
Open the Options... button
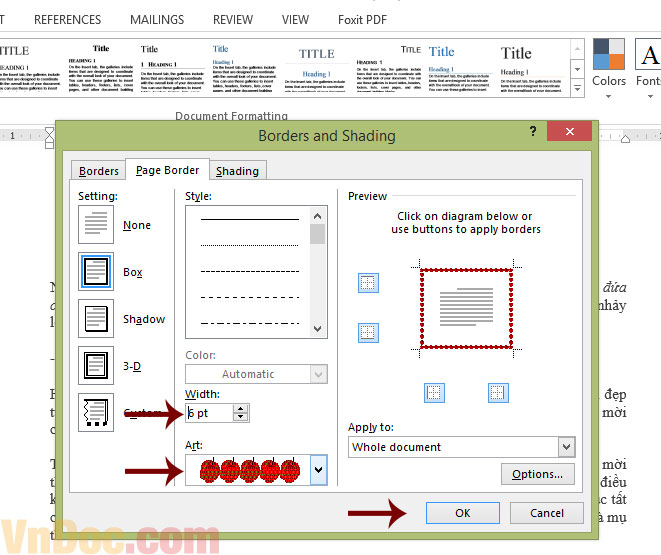[x=538, y=474]
